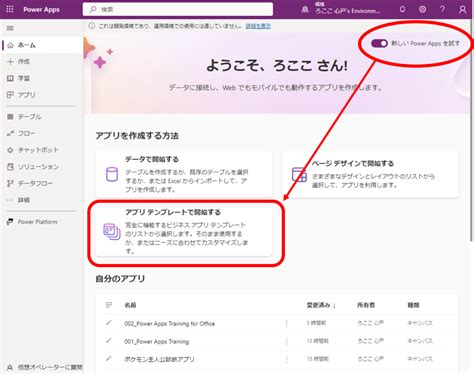Open チャットボット in sidebar
This screenshot has width=474, height=374.
tap(42, 150)
